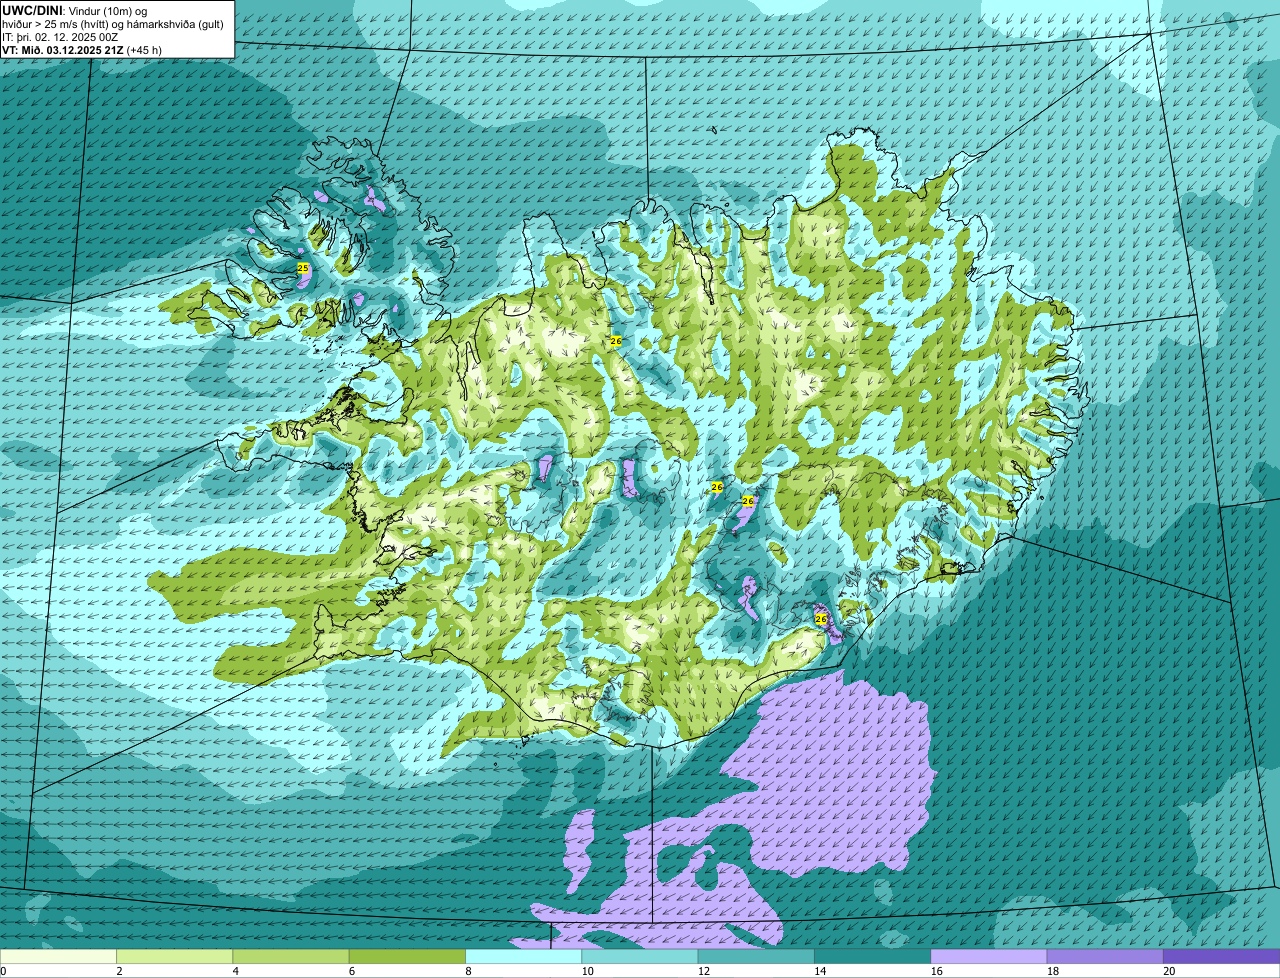
Task: Click the teal 12–14 m/s legend swatch
Action: [x=756, y=957]
